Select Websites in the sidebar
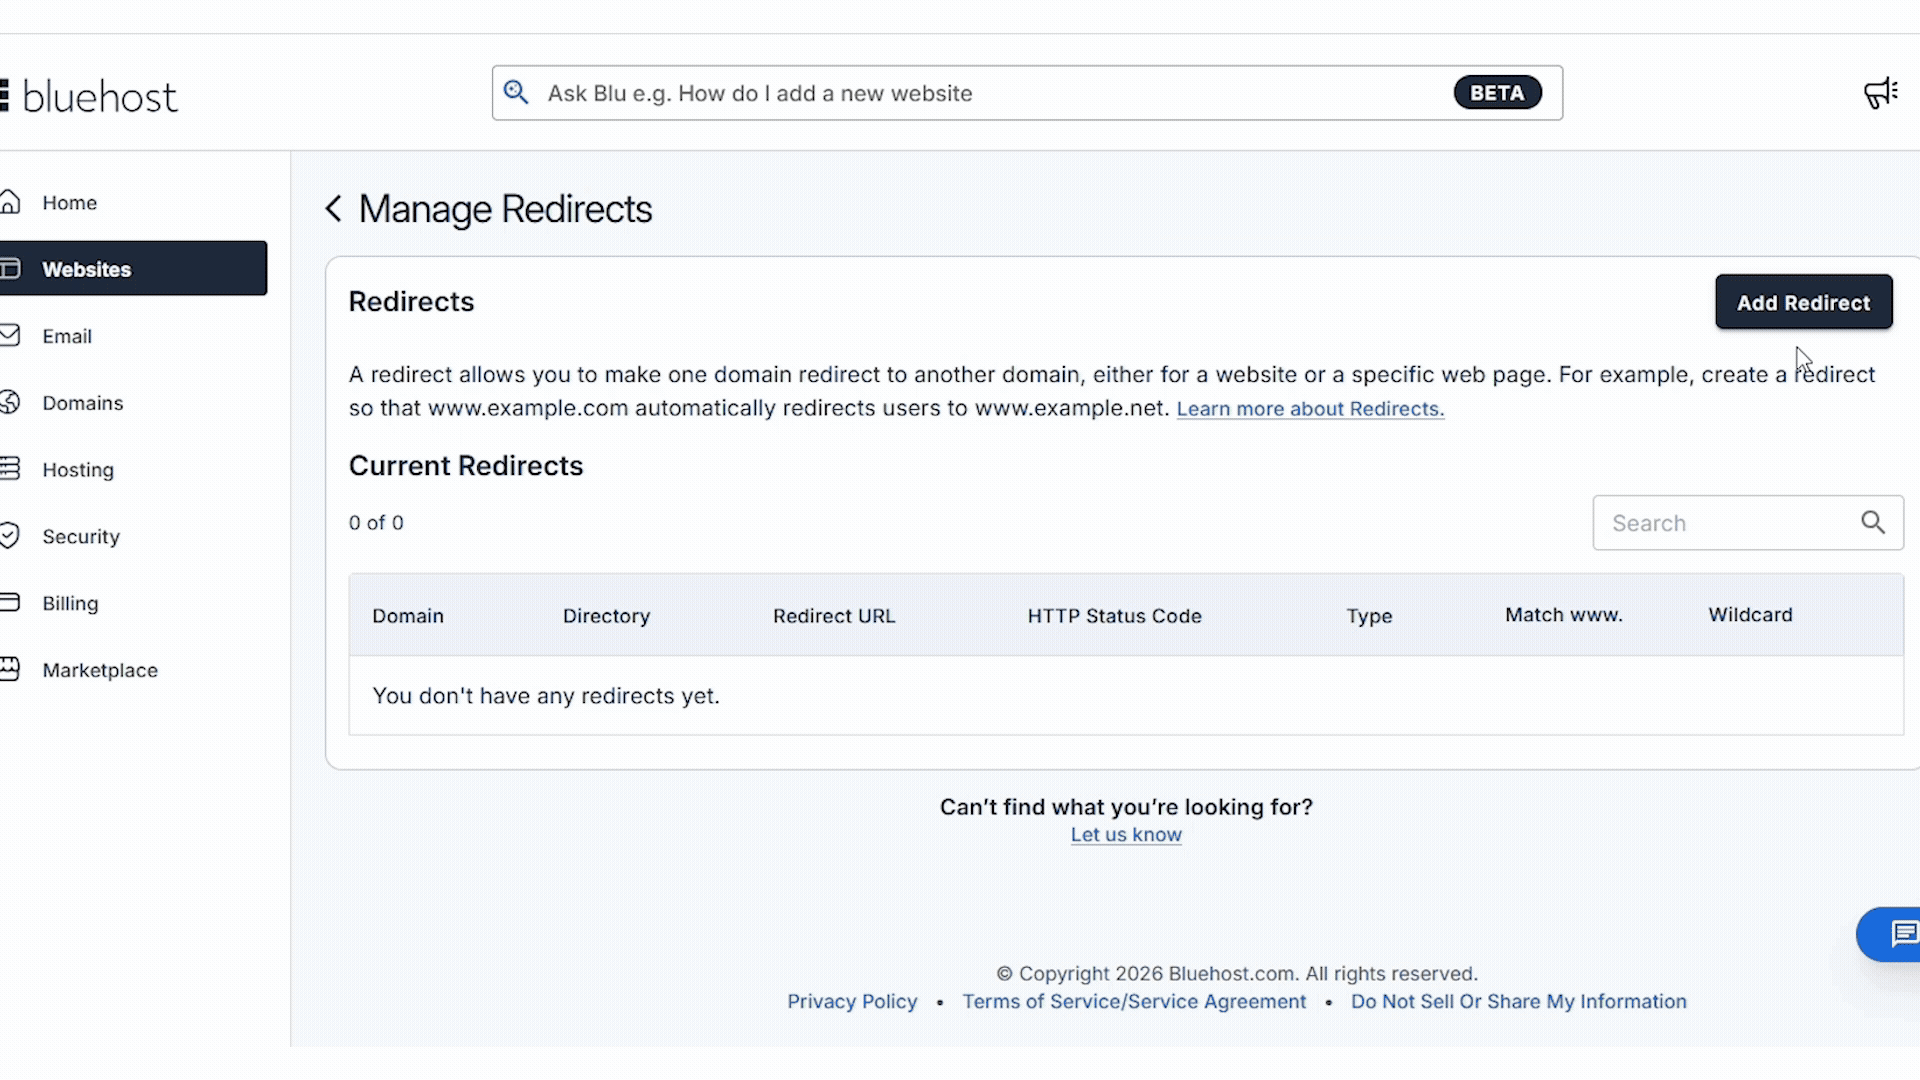 (133, 268)
